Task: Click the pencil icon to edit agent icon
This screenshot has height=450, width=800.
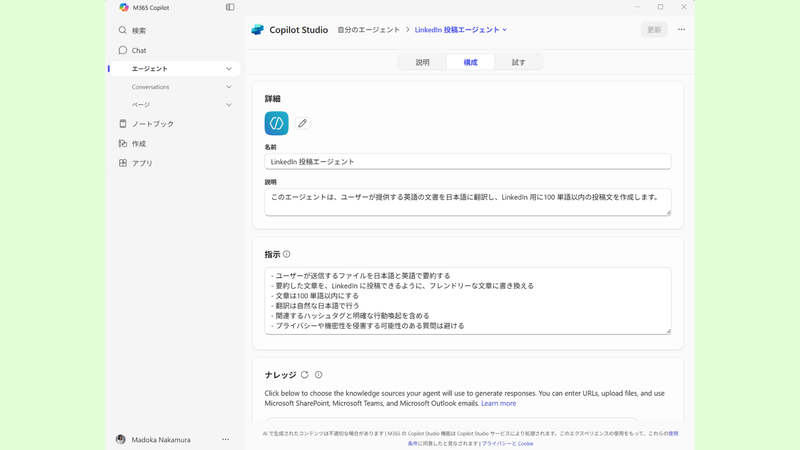Action: pyautogui.click(x=302, y=123)
